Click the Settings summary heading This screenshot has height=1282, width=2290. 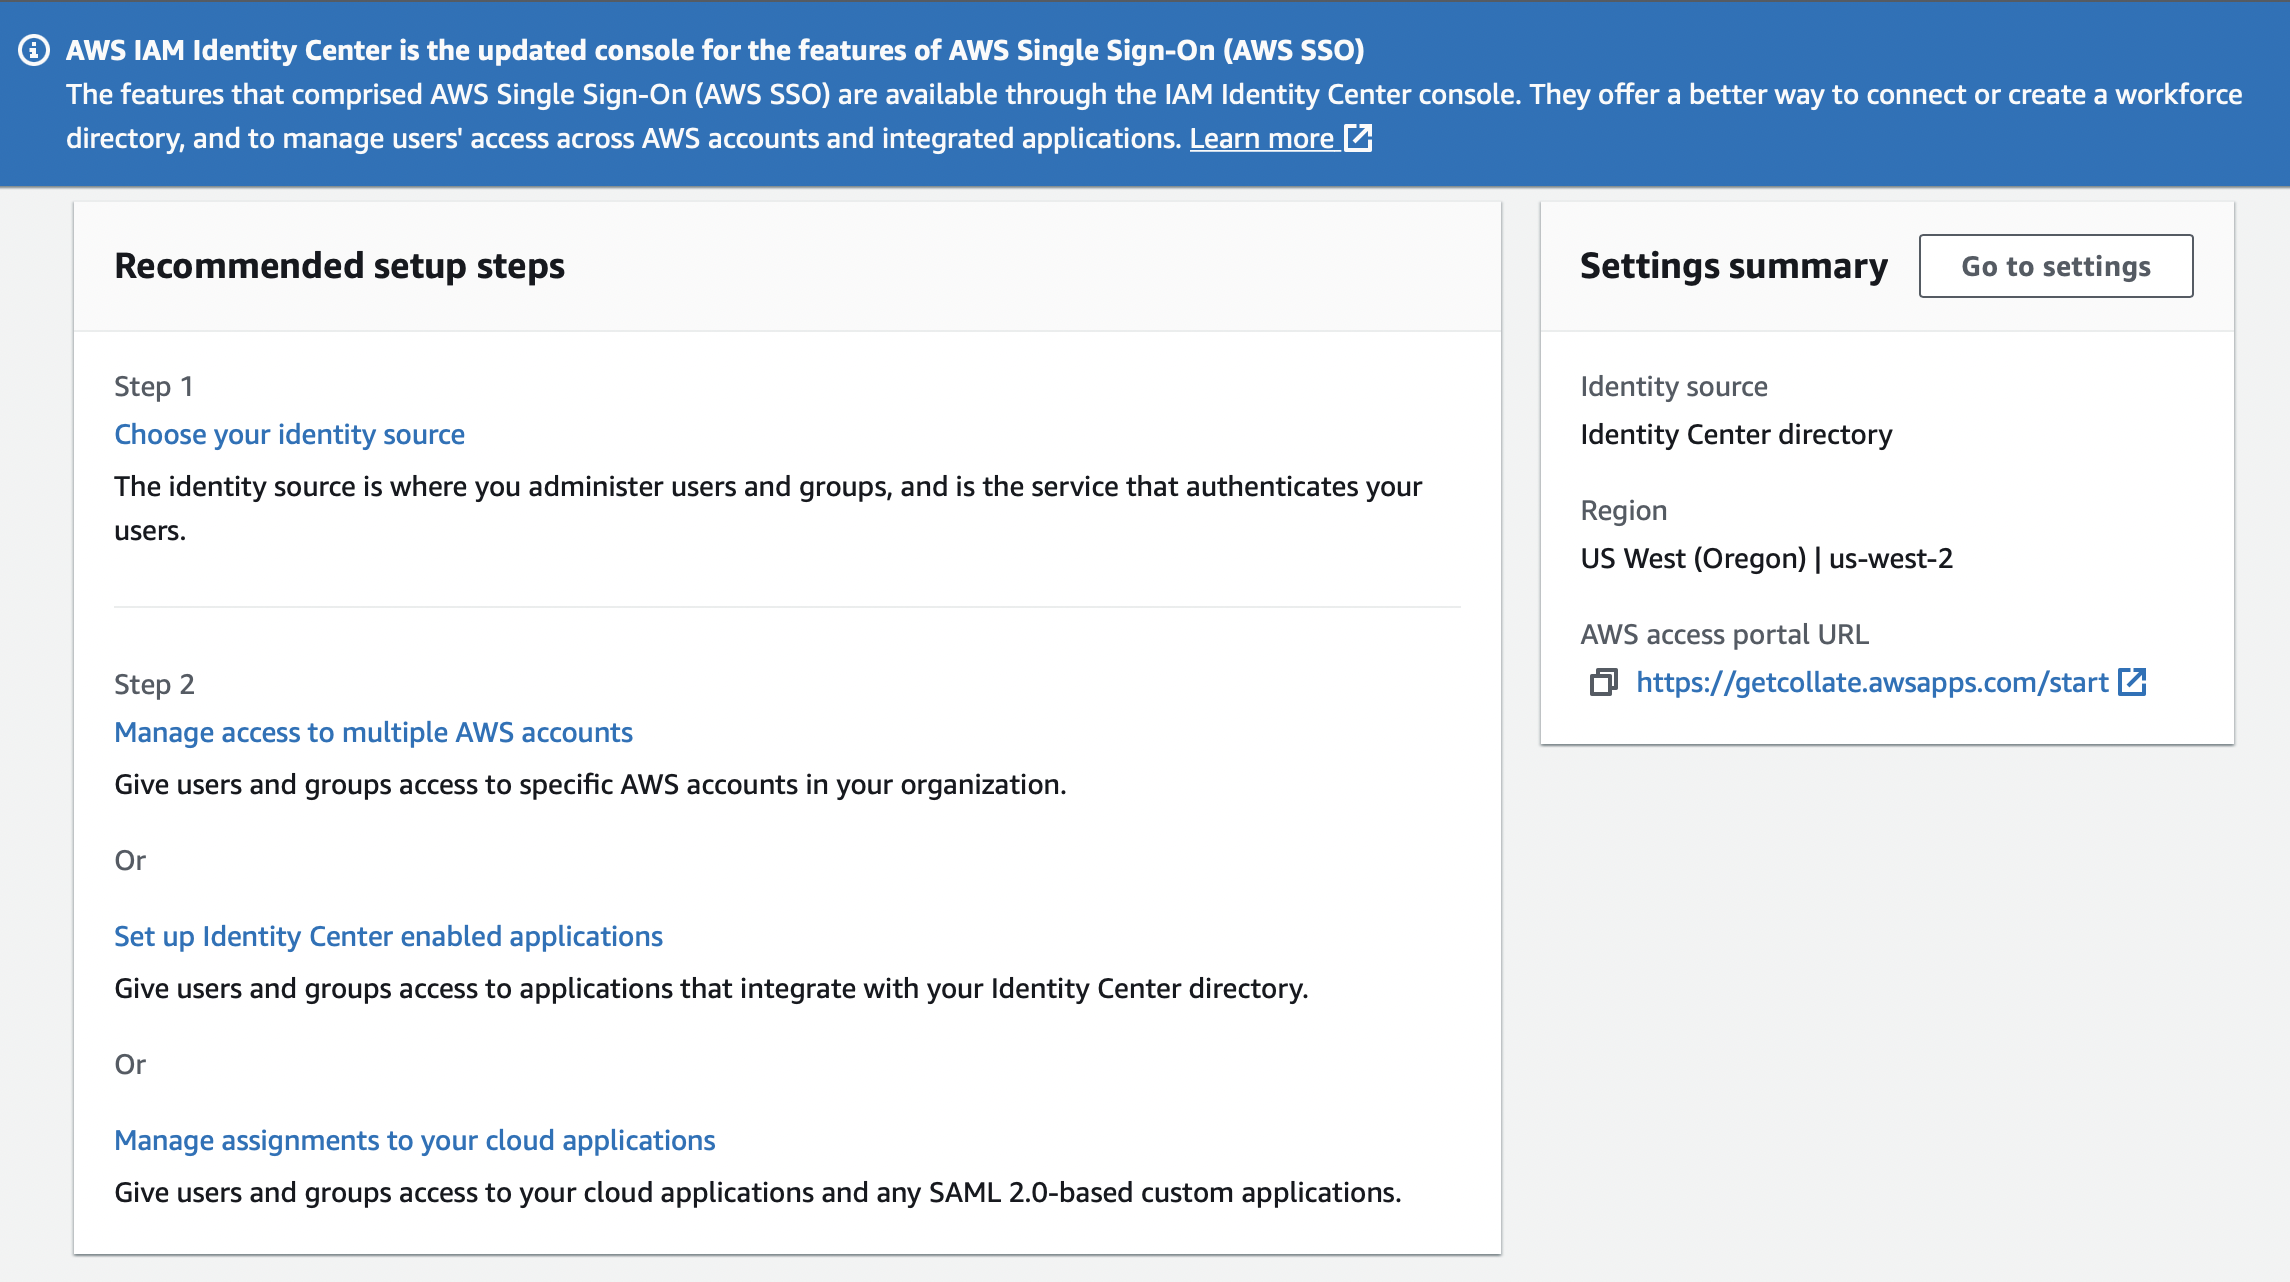[x=1733, y=266]
